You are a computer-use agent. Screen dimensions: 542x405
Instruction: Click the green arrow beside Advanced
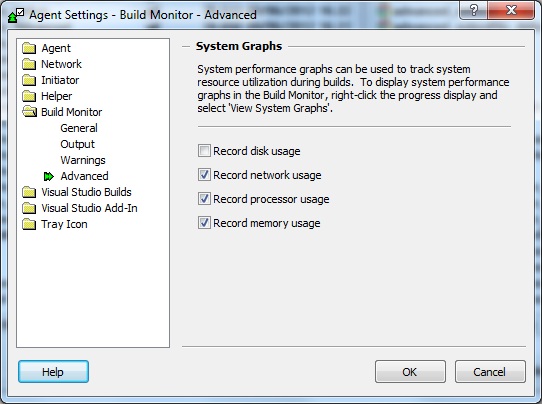click(x=49, y=177)
